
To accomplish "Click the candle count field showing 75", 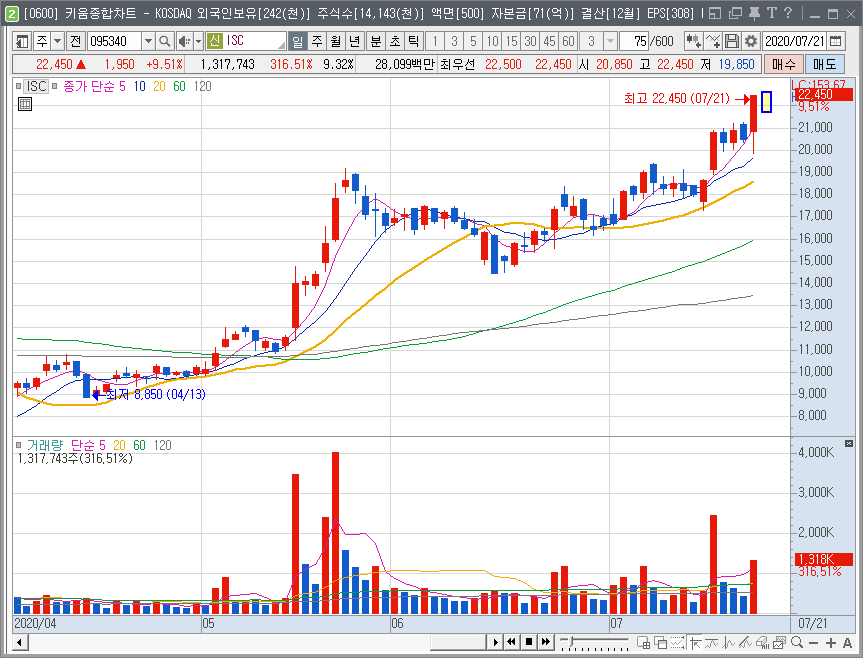I will click(634, 41).
